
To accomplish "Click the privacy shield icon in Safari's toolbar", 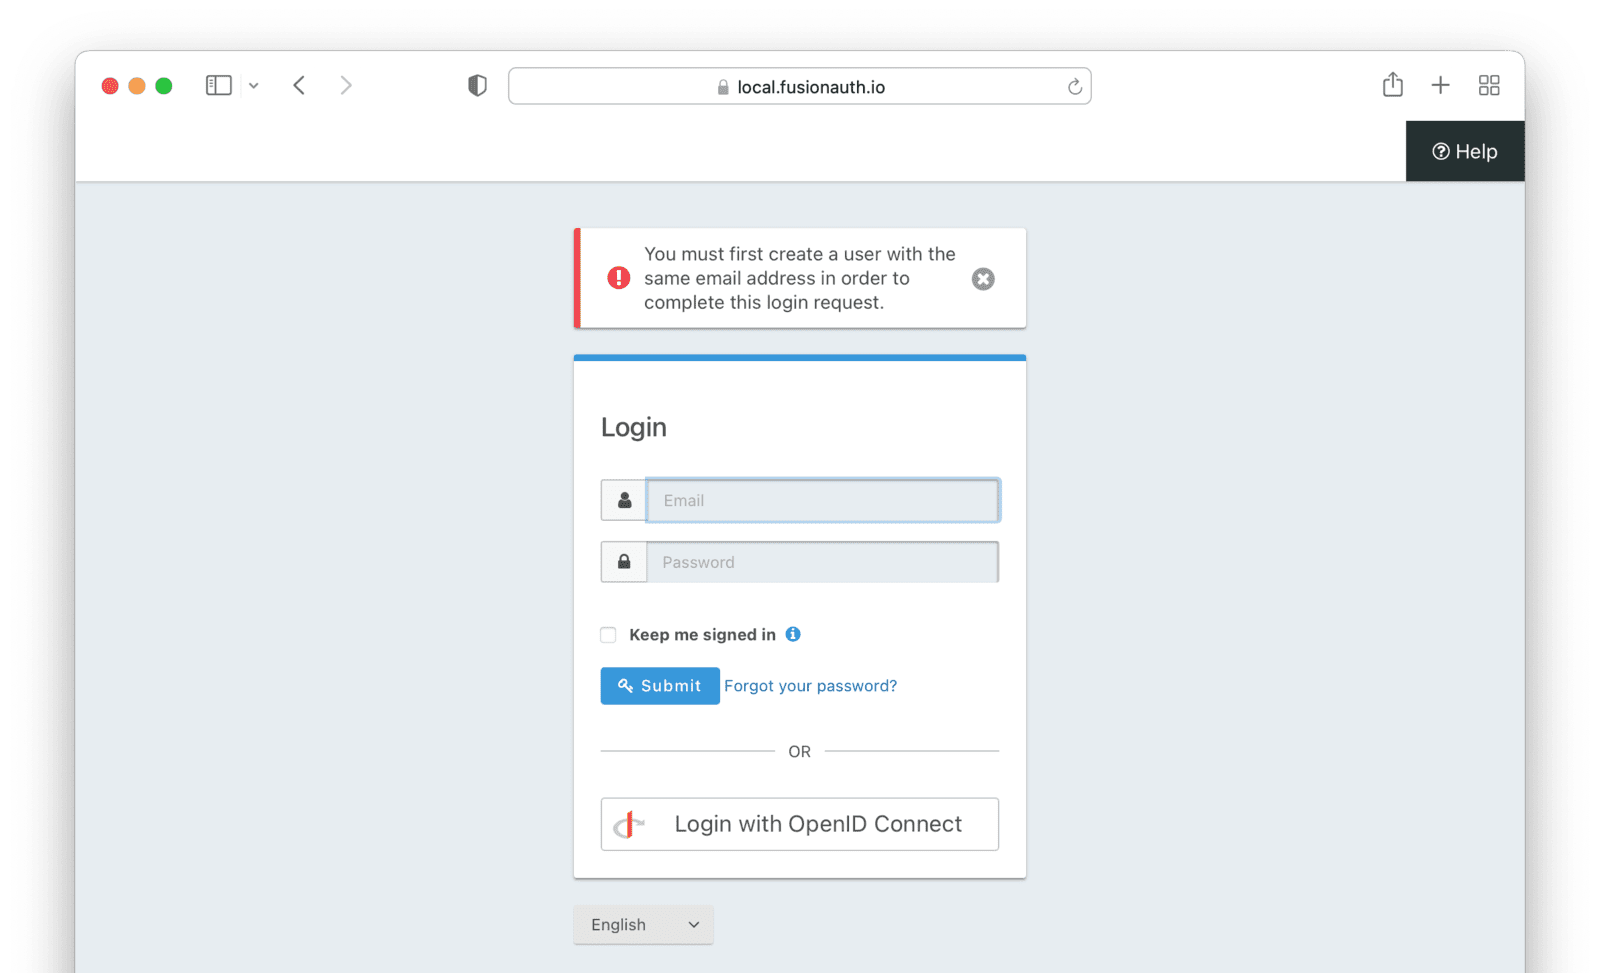I will (477, 85).
